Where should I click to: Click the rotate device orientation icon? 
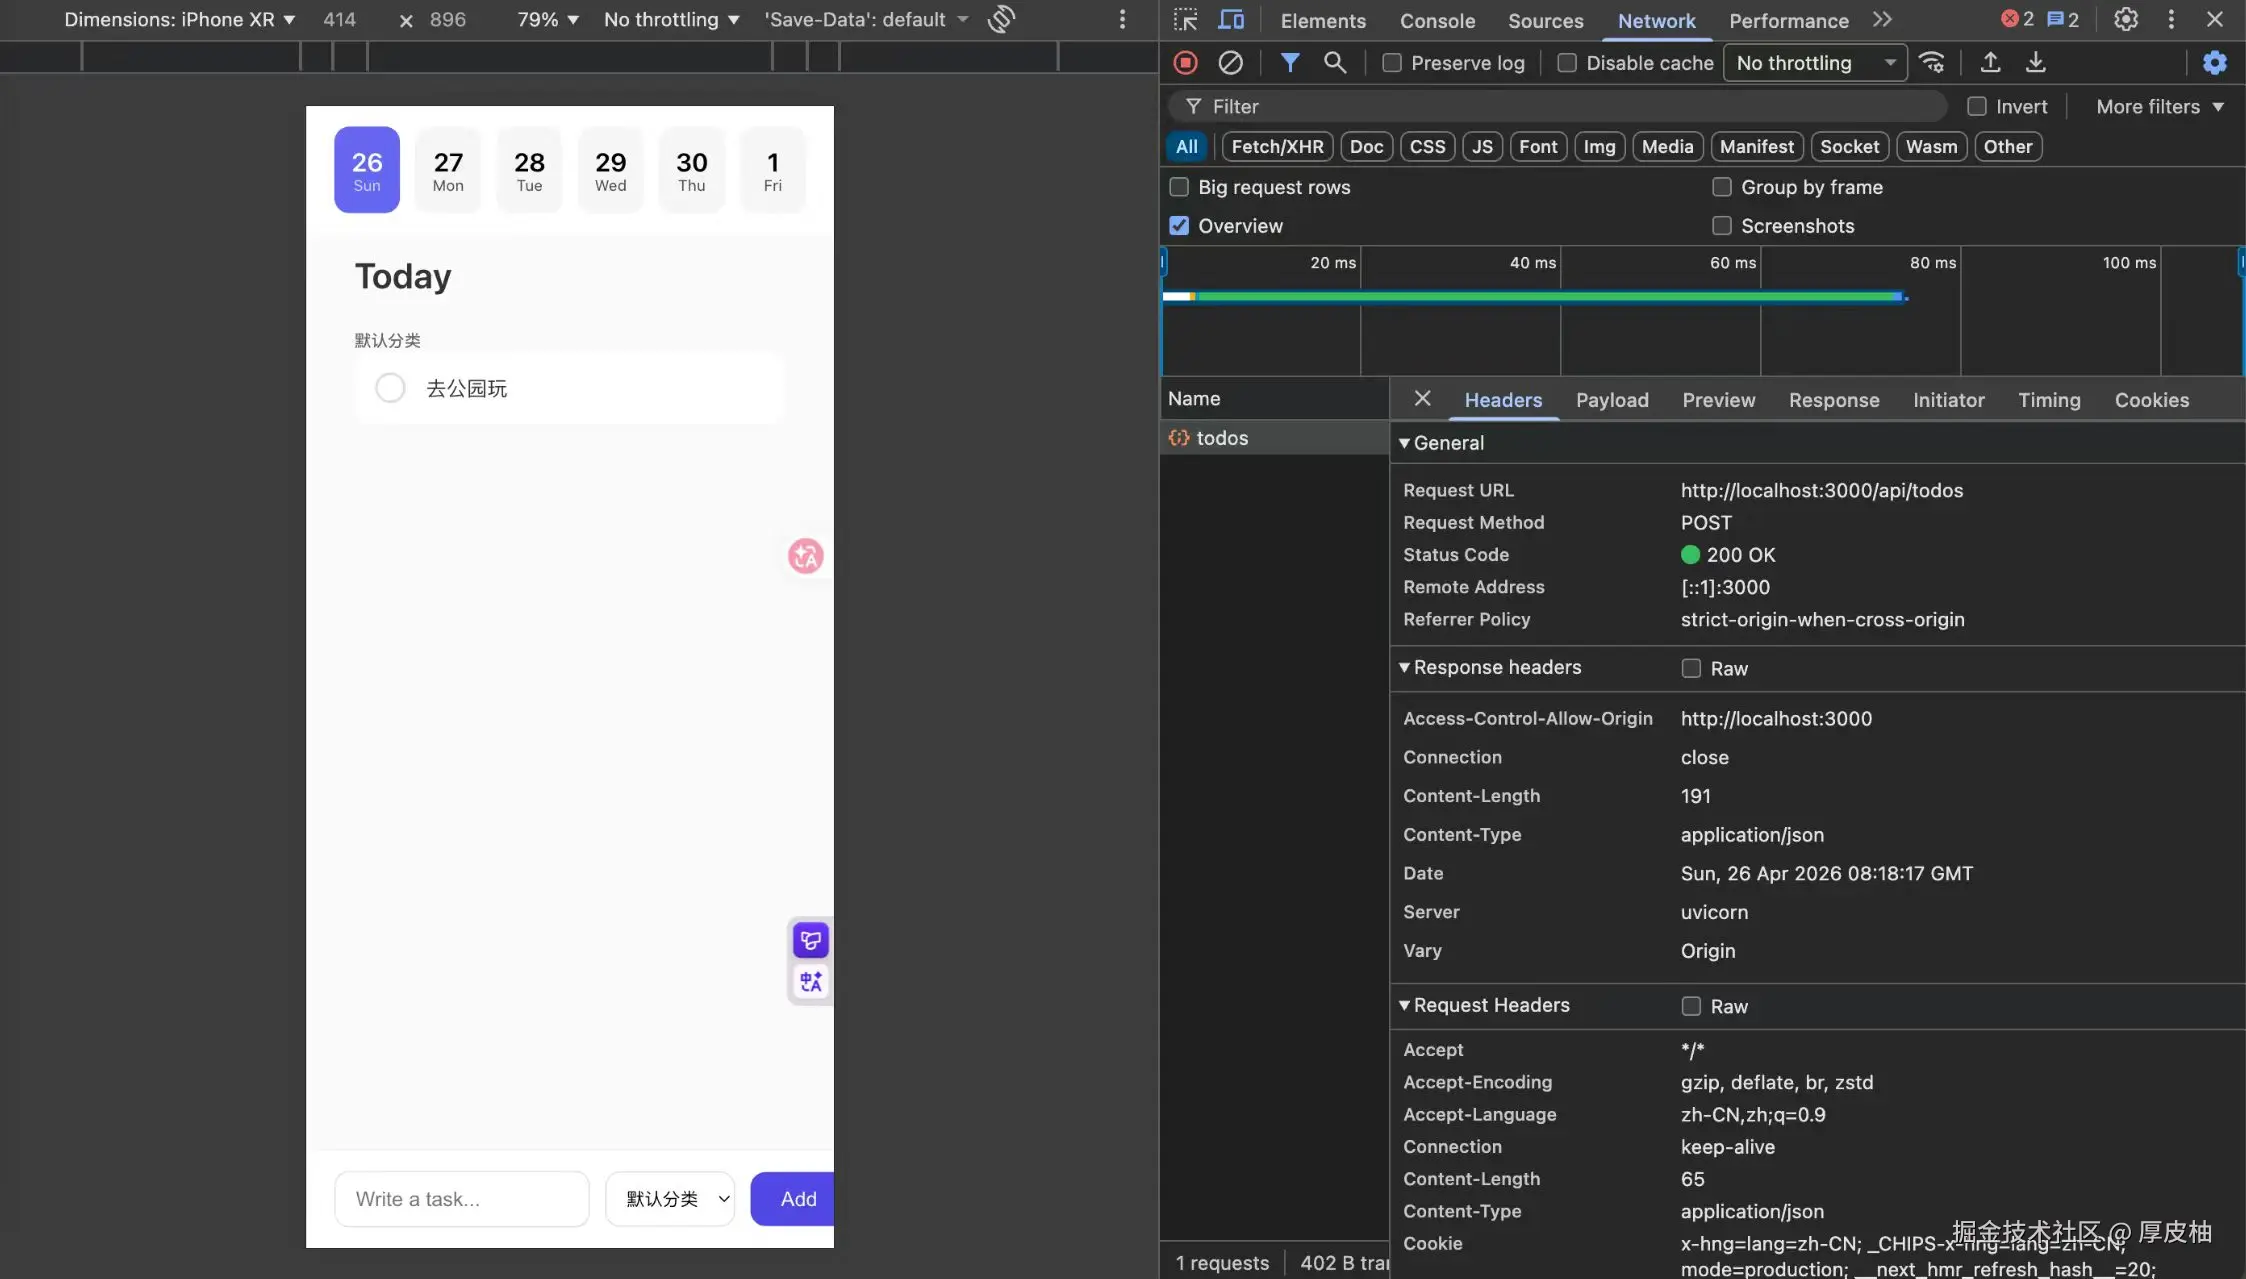1001,19
